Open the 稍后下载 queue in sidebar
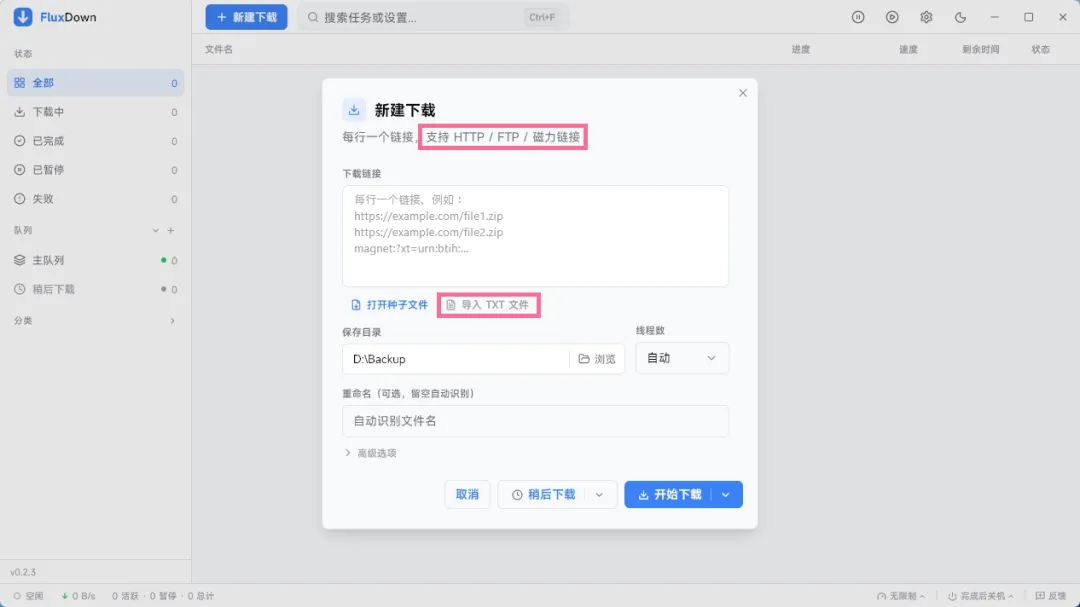 point(96,289)
